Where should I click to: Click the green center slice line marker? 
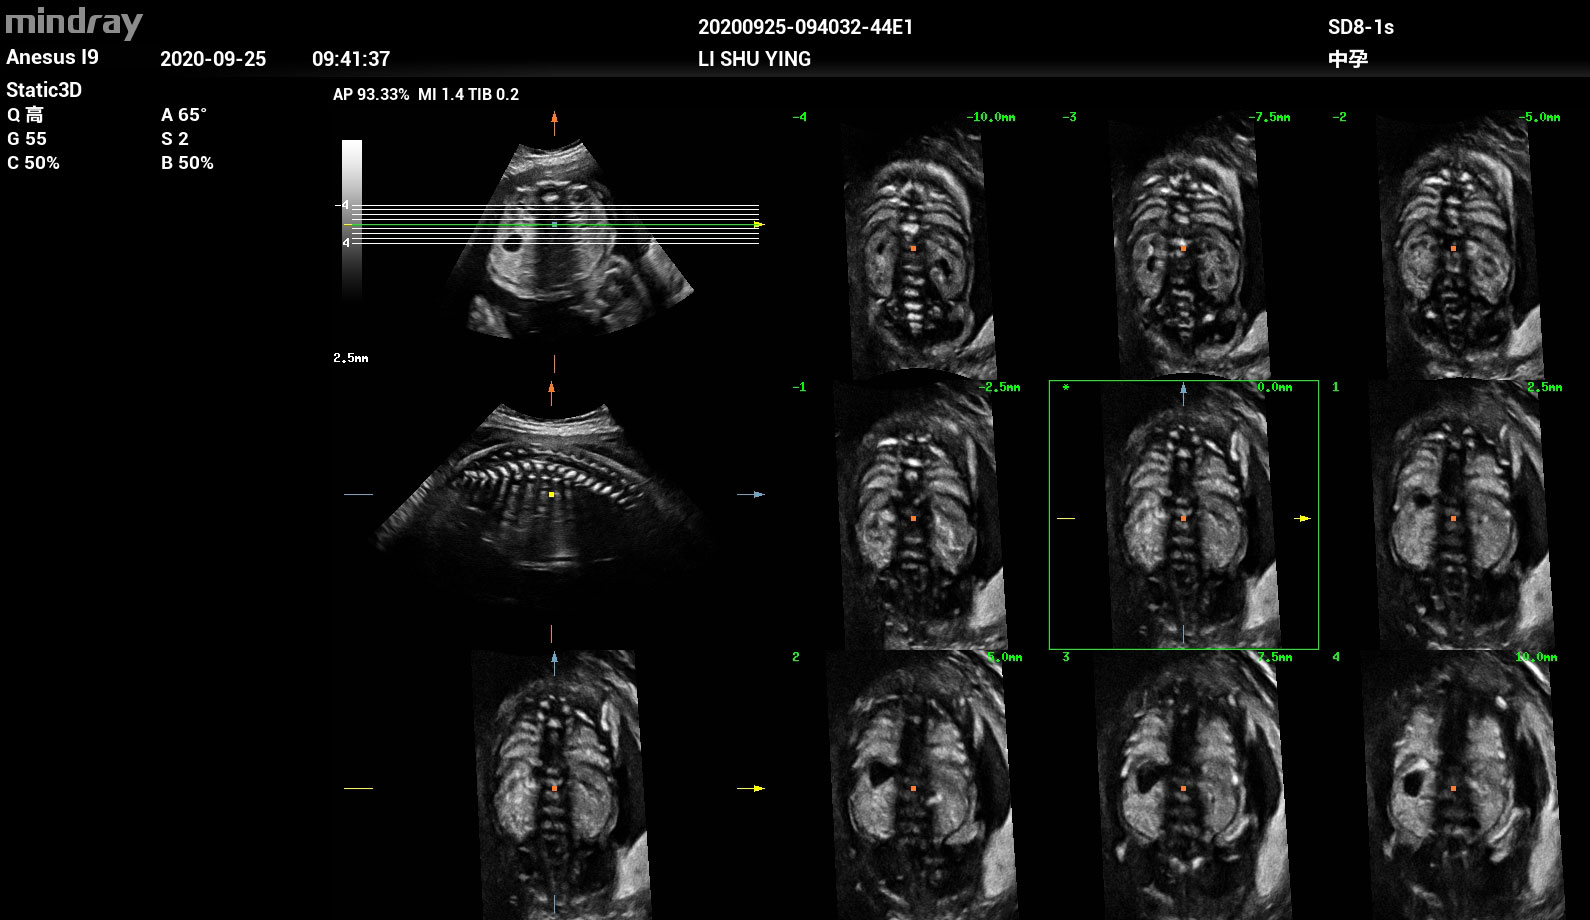[x=554, y=225]
